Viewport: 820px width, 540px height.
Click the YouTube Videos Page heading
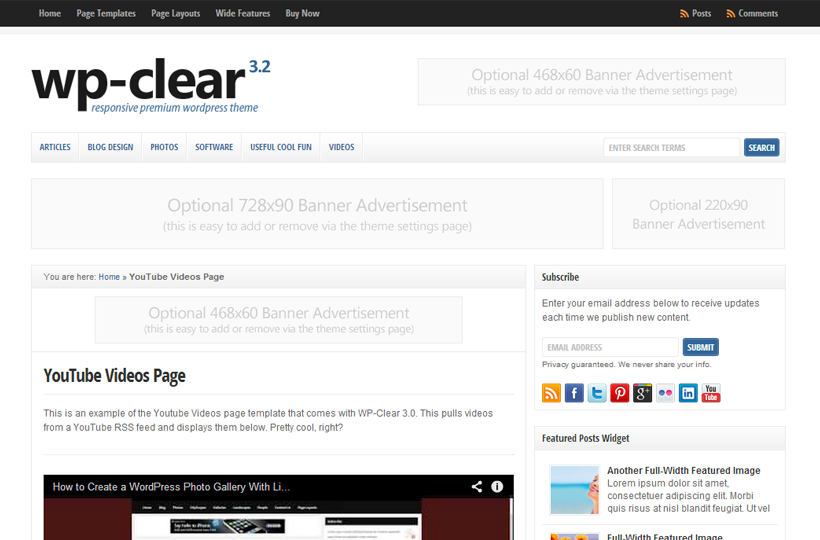click(x=115, y=376)
